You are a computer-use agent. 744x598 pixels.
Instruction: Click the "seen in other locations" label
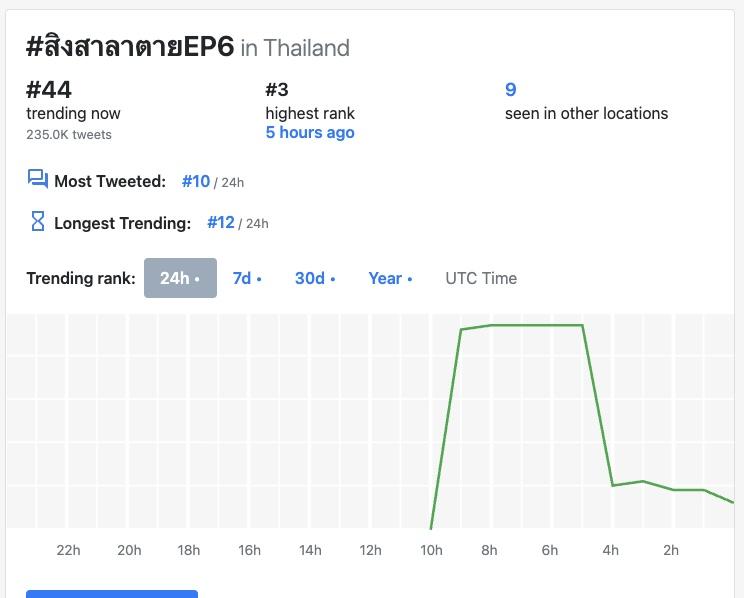586,113
